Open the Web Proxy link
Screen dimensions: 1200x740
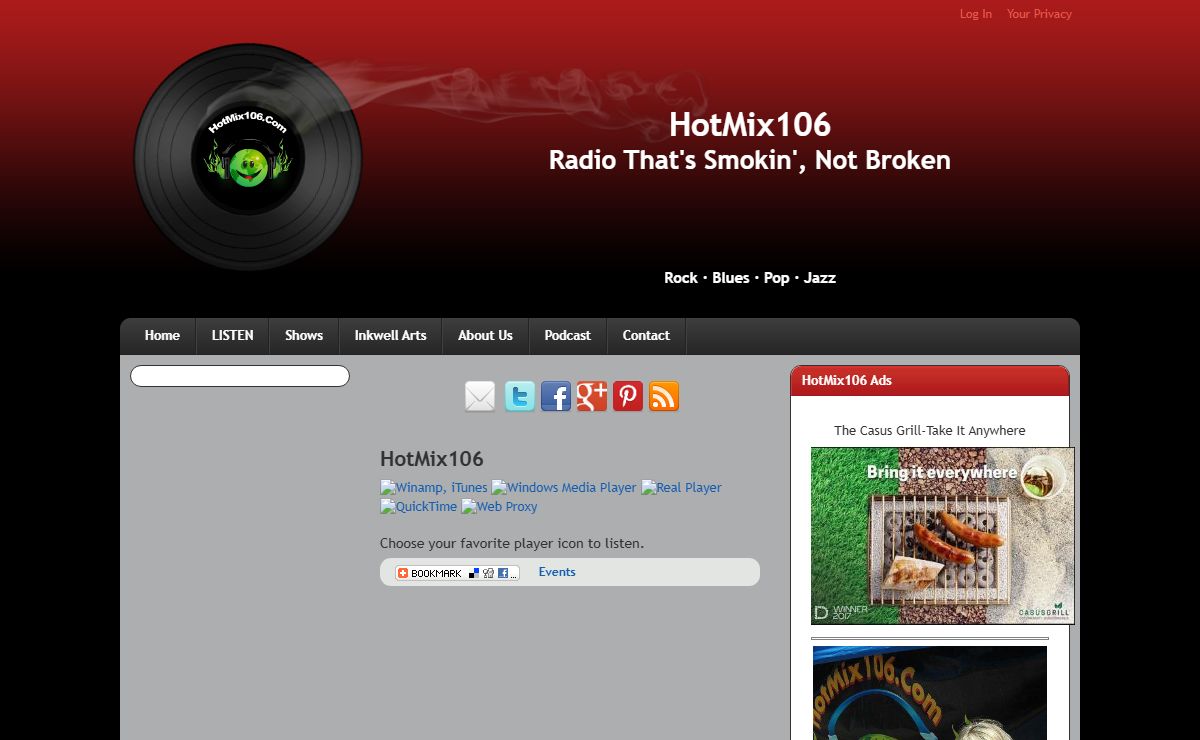tap(499, 507)
